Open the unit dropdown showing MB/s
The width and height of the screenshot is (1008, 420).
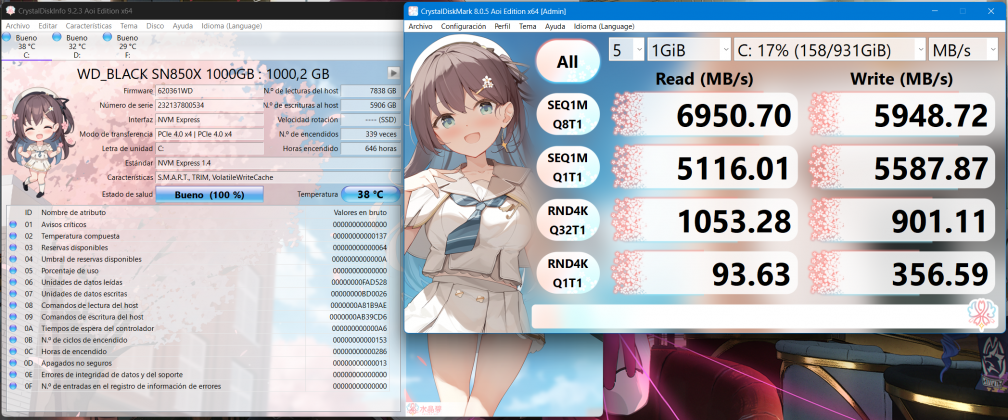coord(962,50)
